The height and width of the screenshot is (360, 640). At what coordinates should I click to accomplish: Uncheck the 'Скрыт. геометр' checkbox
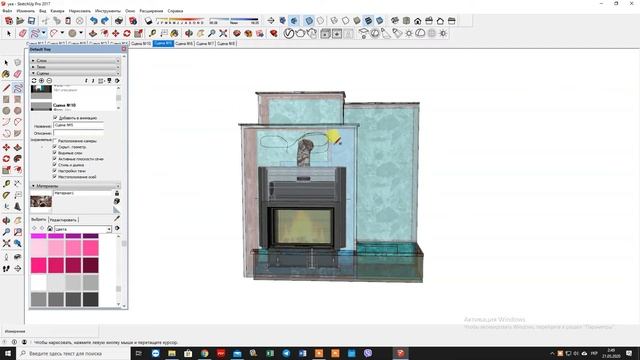click(x=55, y=147)
